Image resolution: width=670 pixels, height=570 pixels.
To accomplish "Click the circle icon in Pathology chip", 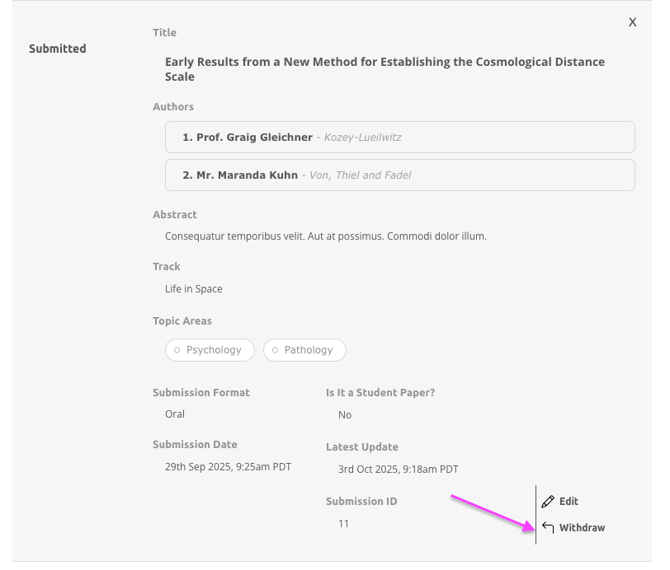I will [275, 351].
